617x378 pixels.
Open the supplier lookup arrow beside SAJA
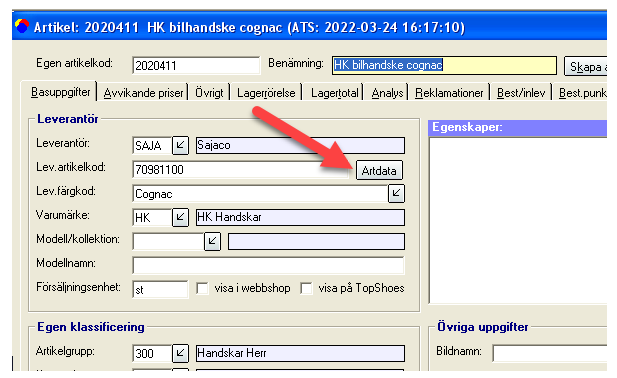click(181, 145)
